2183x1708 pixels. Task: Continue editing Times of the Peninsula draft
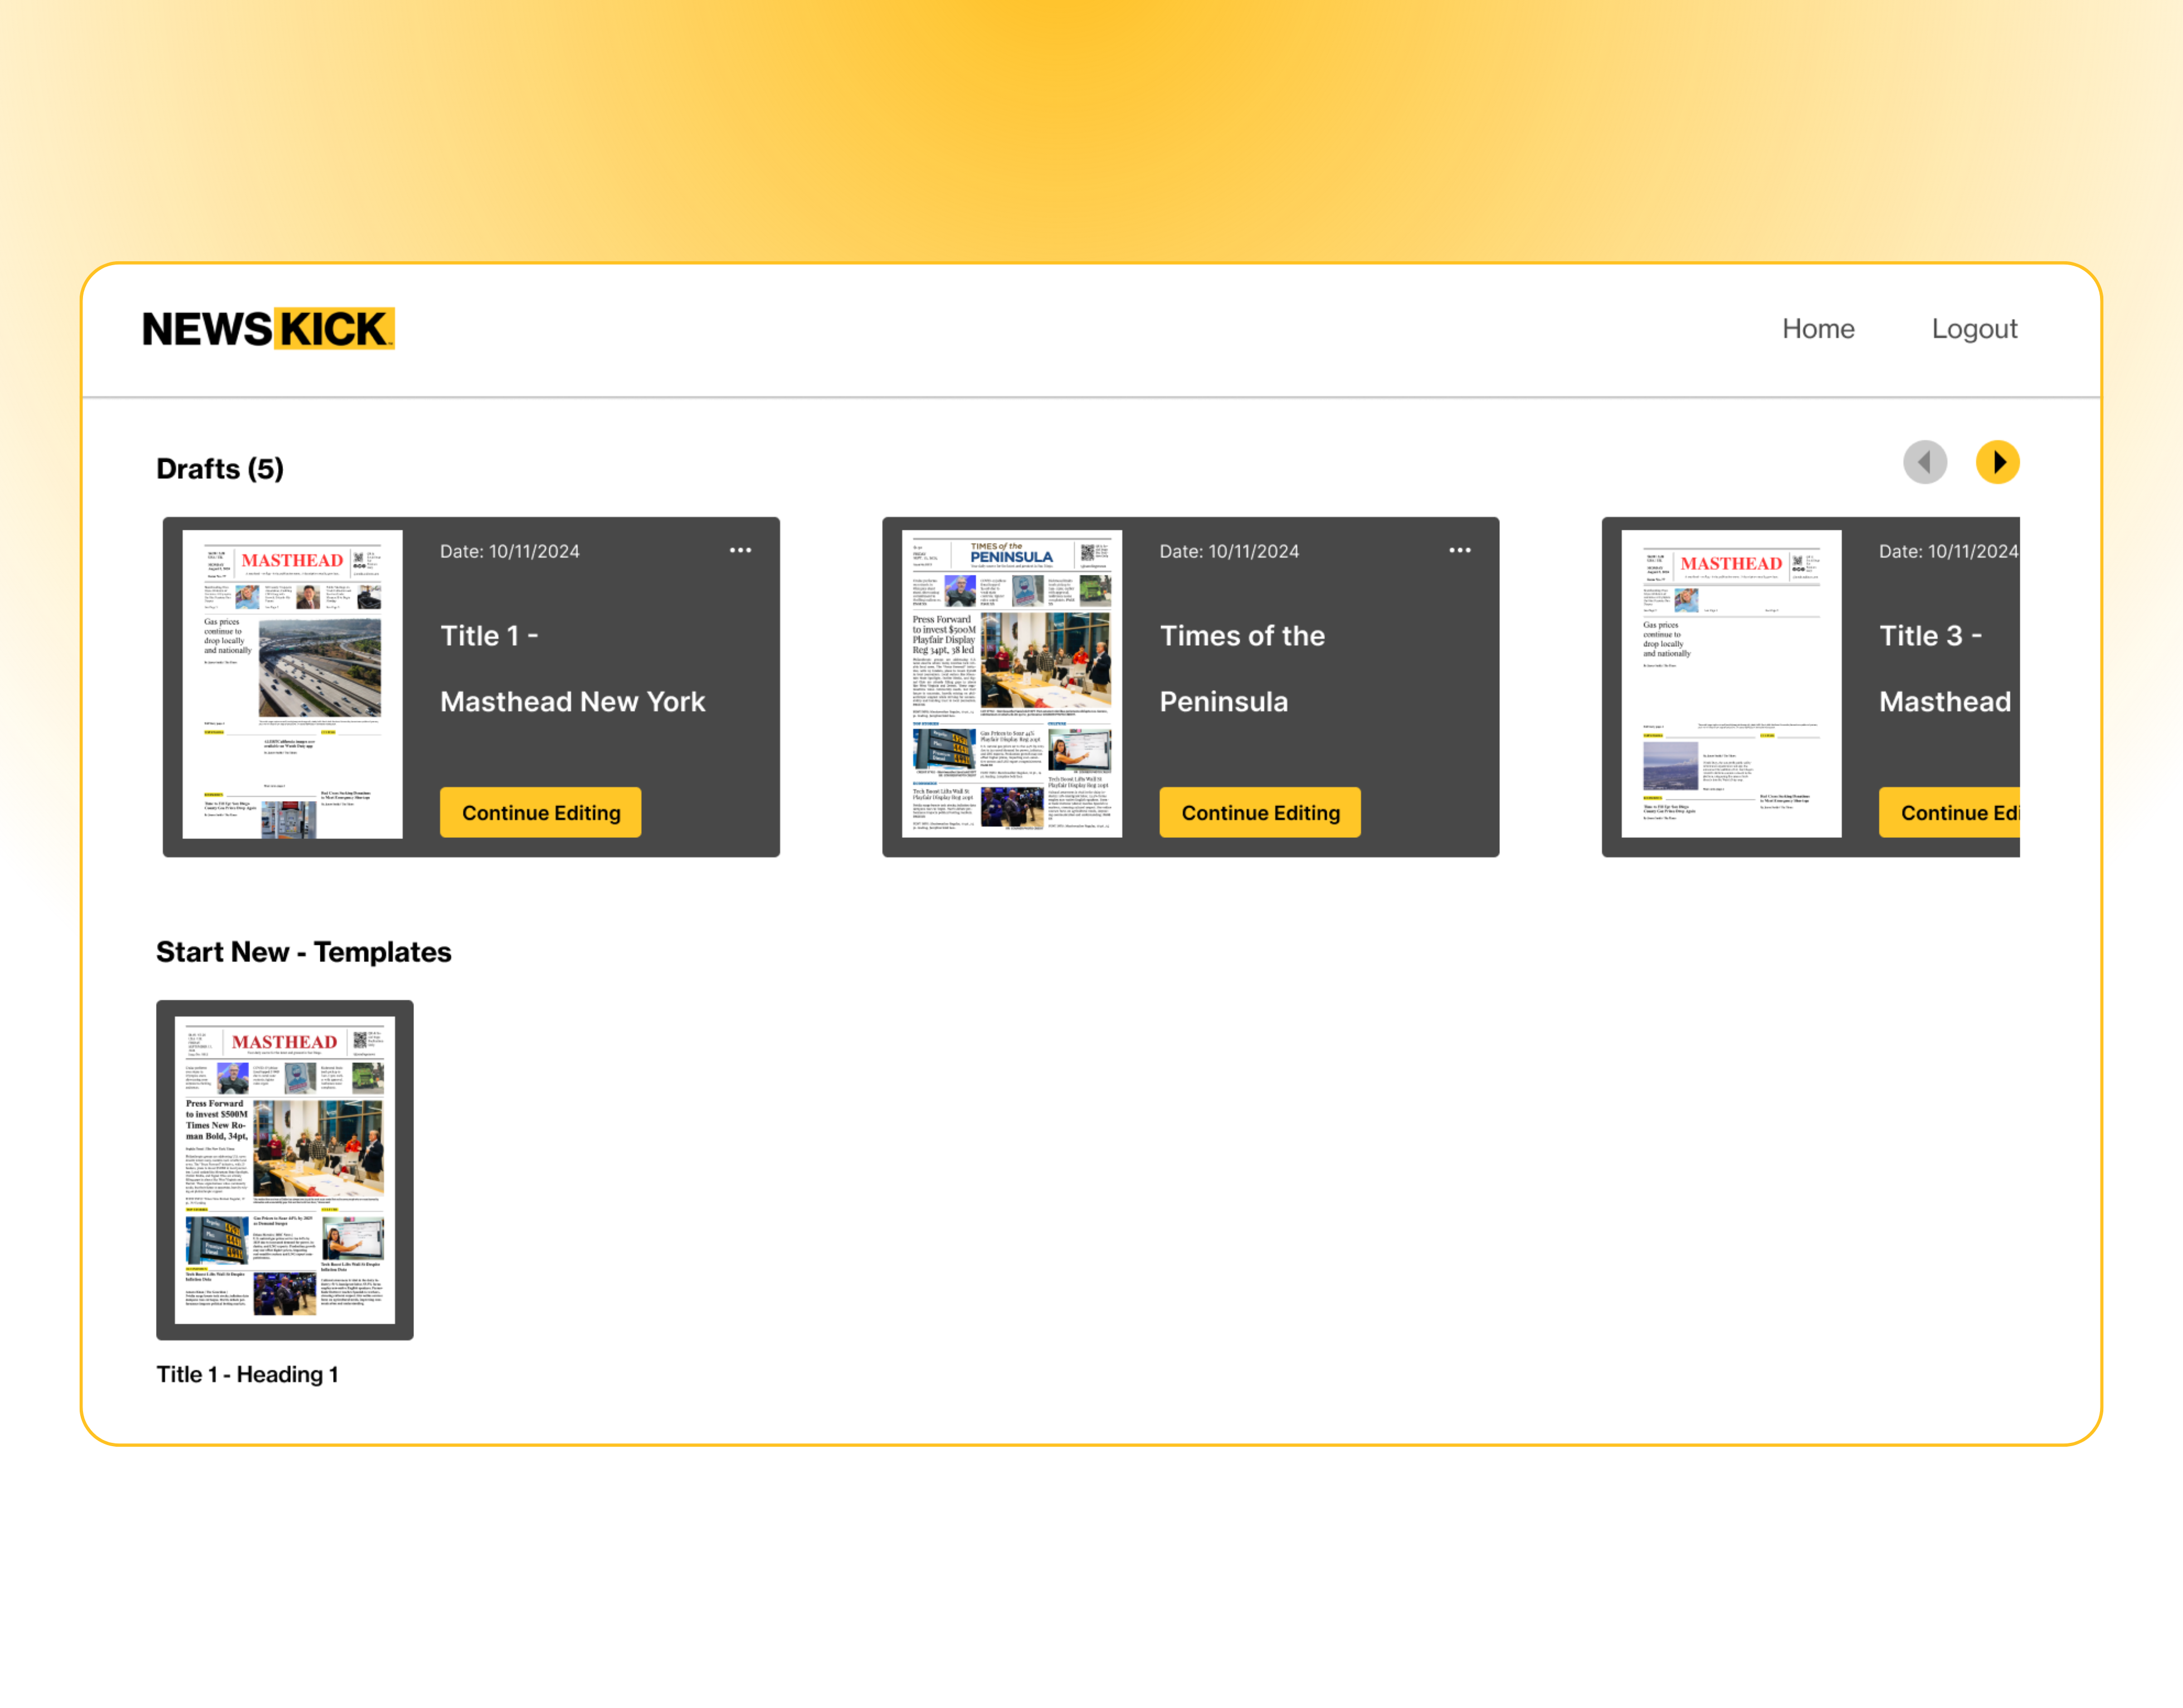pyautogui.click(x=1259, y=812)
